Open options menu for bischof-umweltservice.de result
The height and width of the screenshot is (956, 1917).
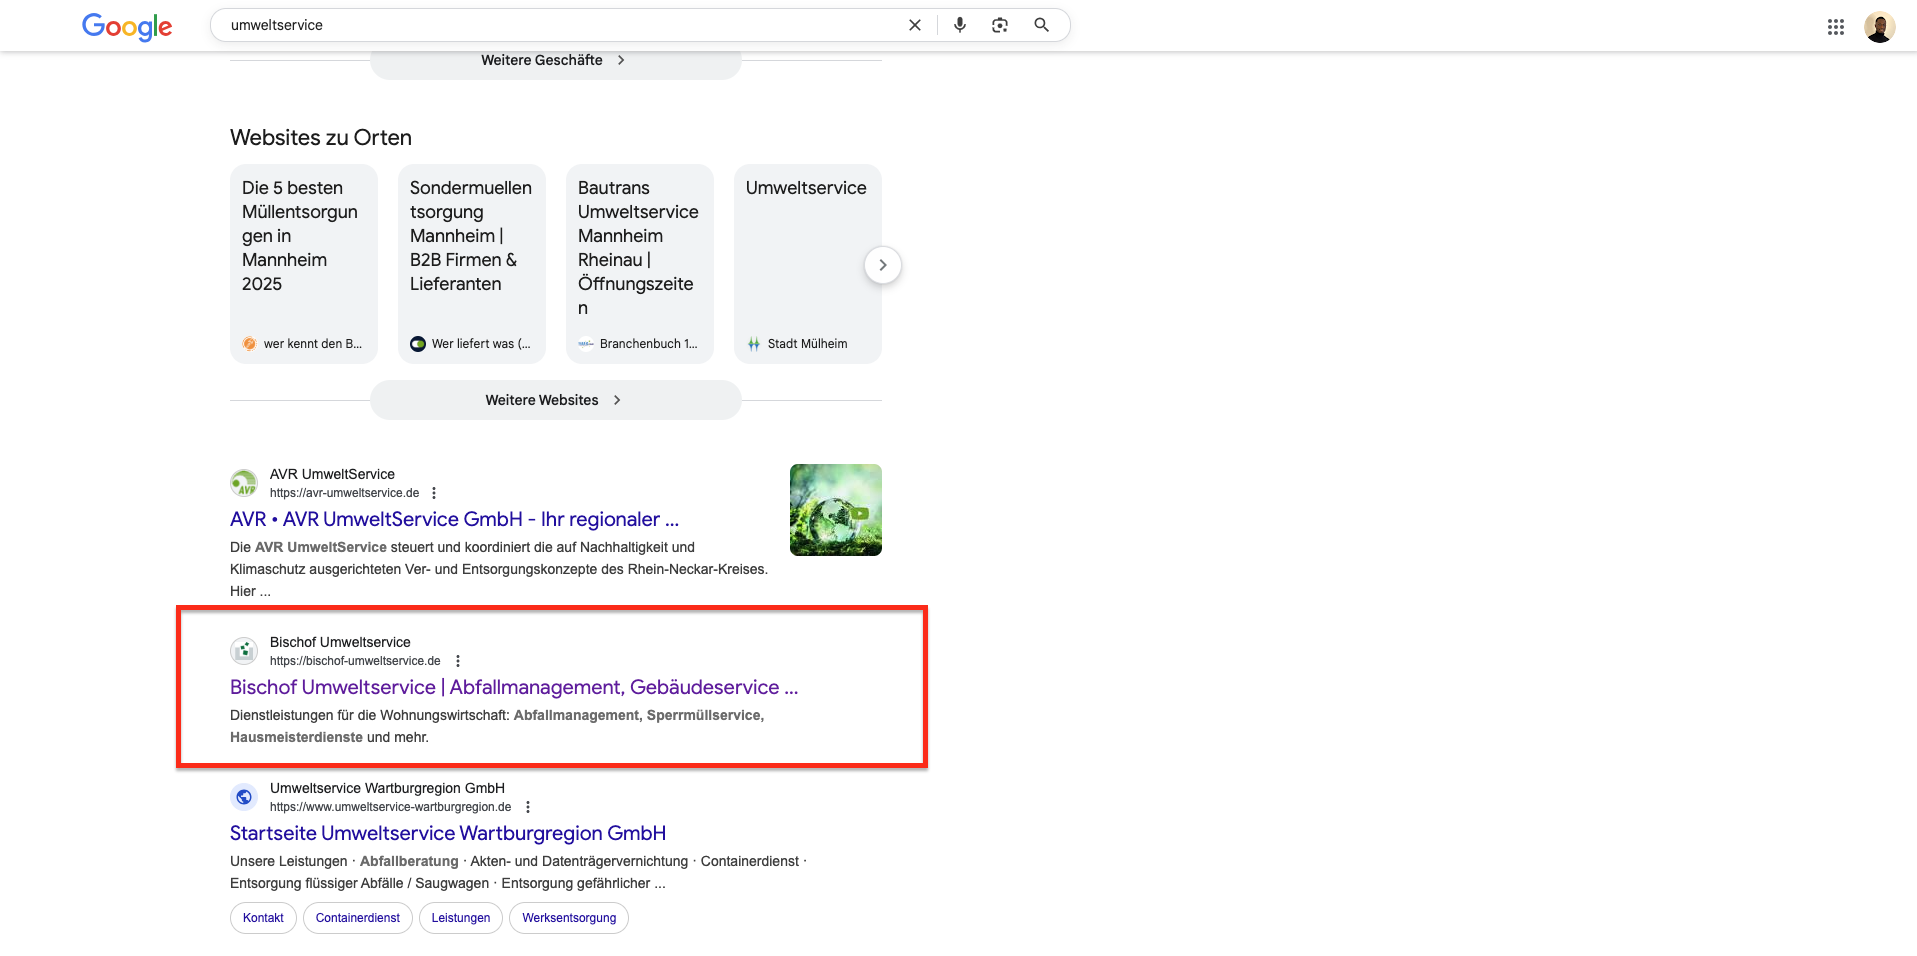(x=458, y=661)
